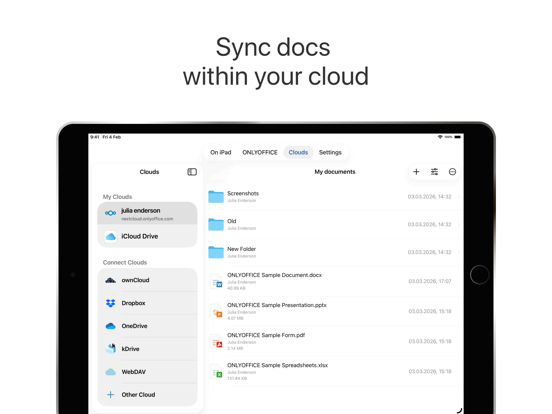Open the New Folder name
Viewport: 552px width, 414px height.
pyautogui.click(x=242, y=249)
